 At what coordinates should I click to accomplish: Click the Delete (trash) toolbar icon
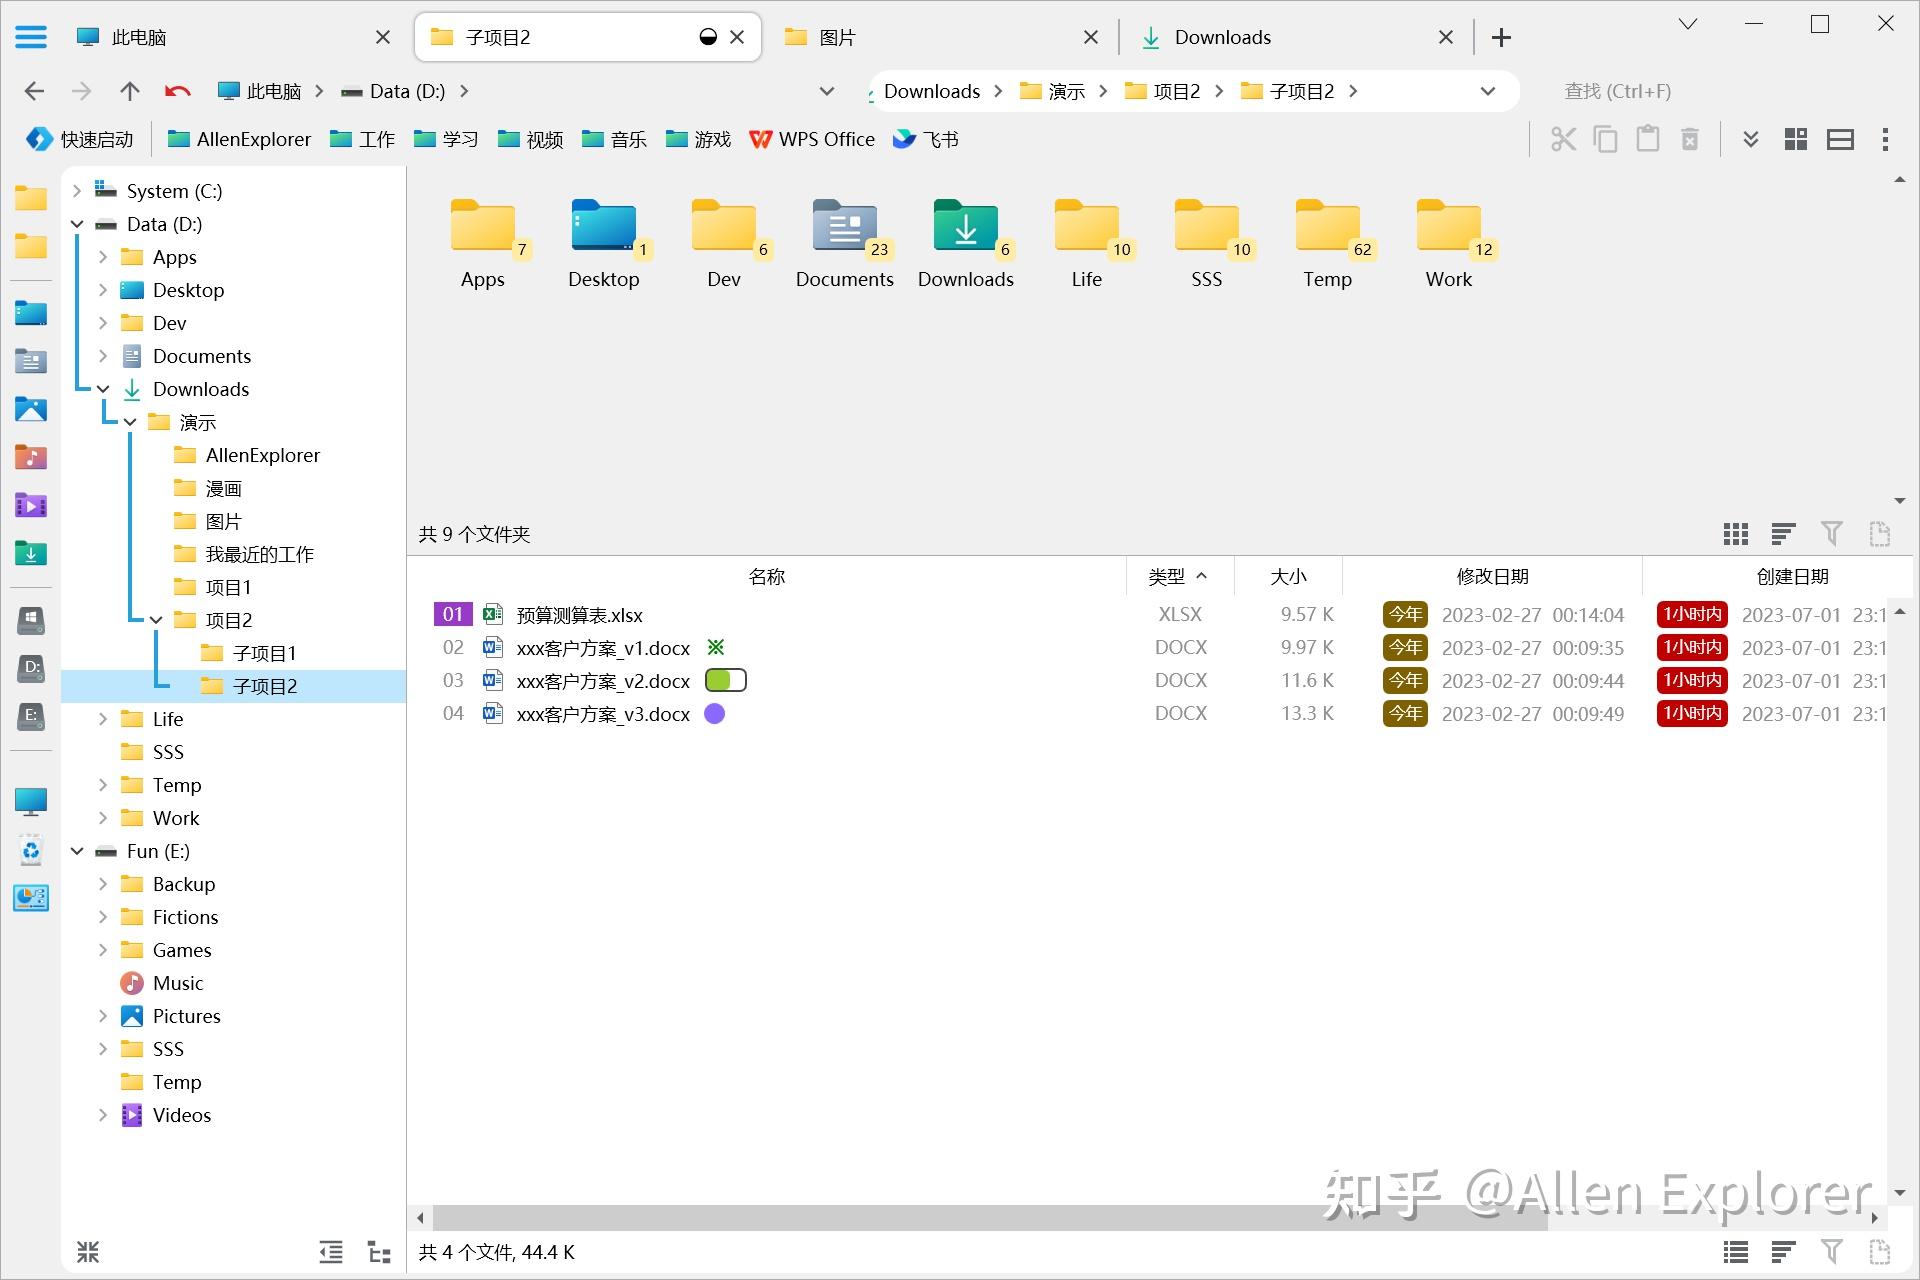point(1690,139)
